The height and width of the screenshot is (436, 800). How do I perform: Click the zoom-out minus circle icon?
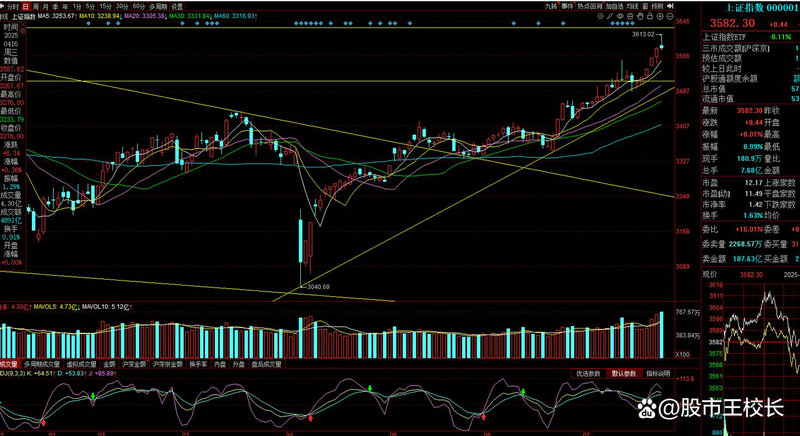pos(670,16)
